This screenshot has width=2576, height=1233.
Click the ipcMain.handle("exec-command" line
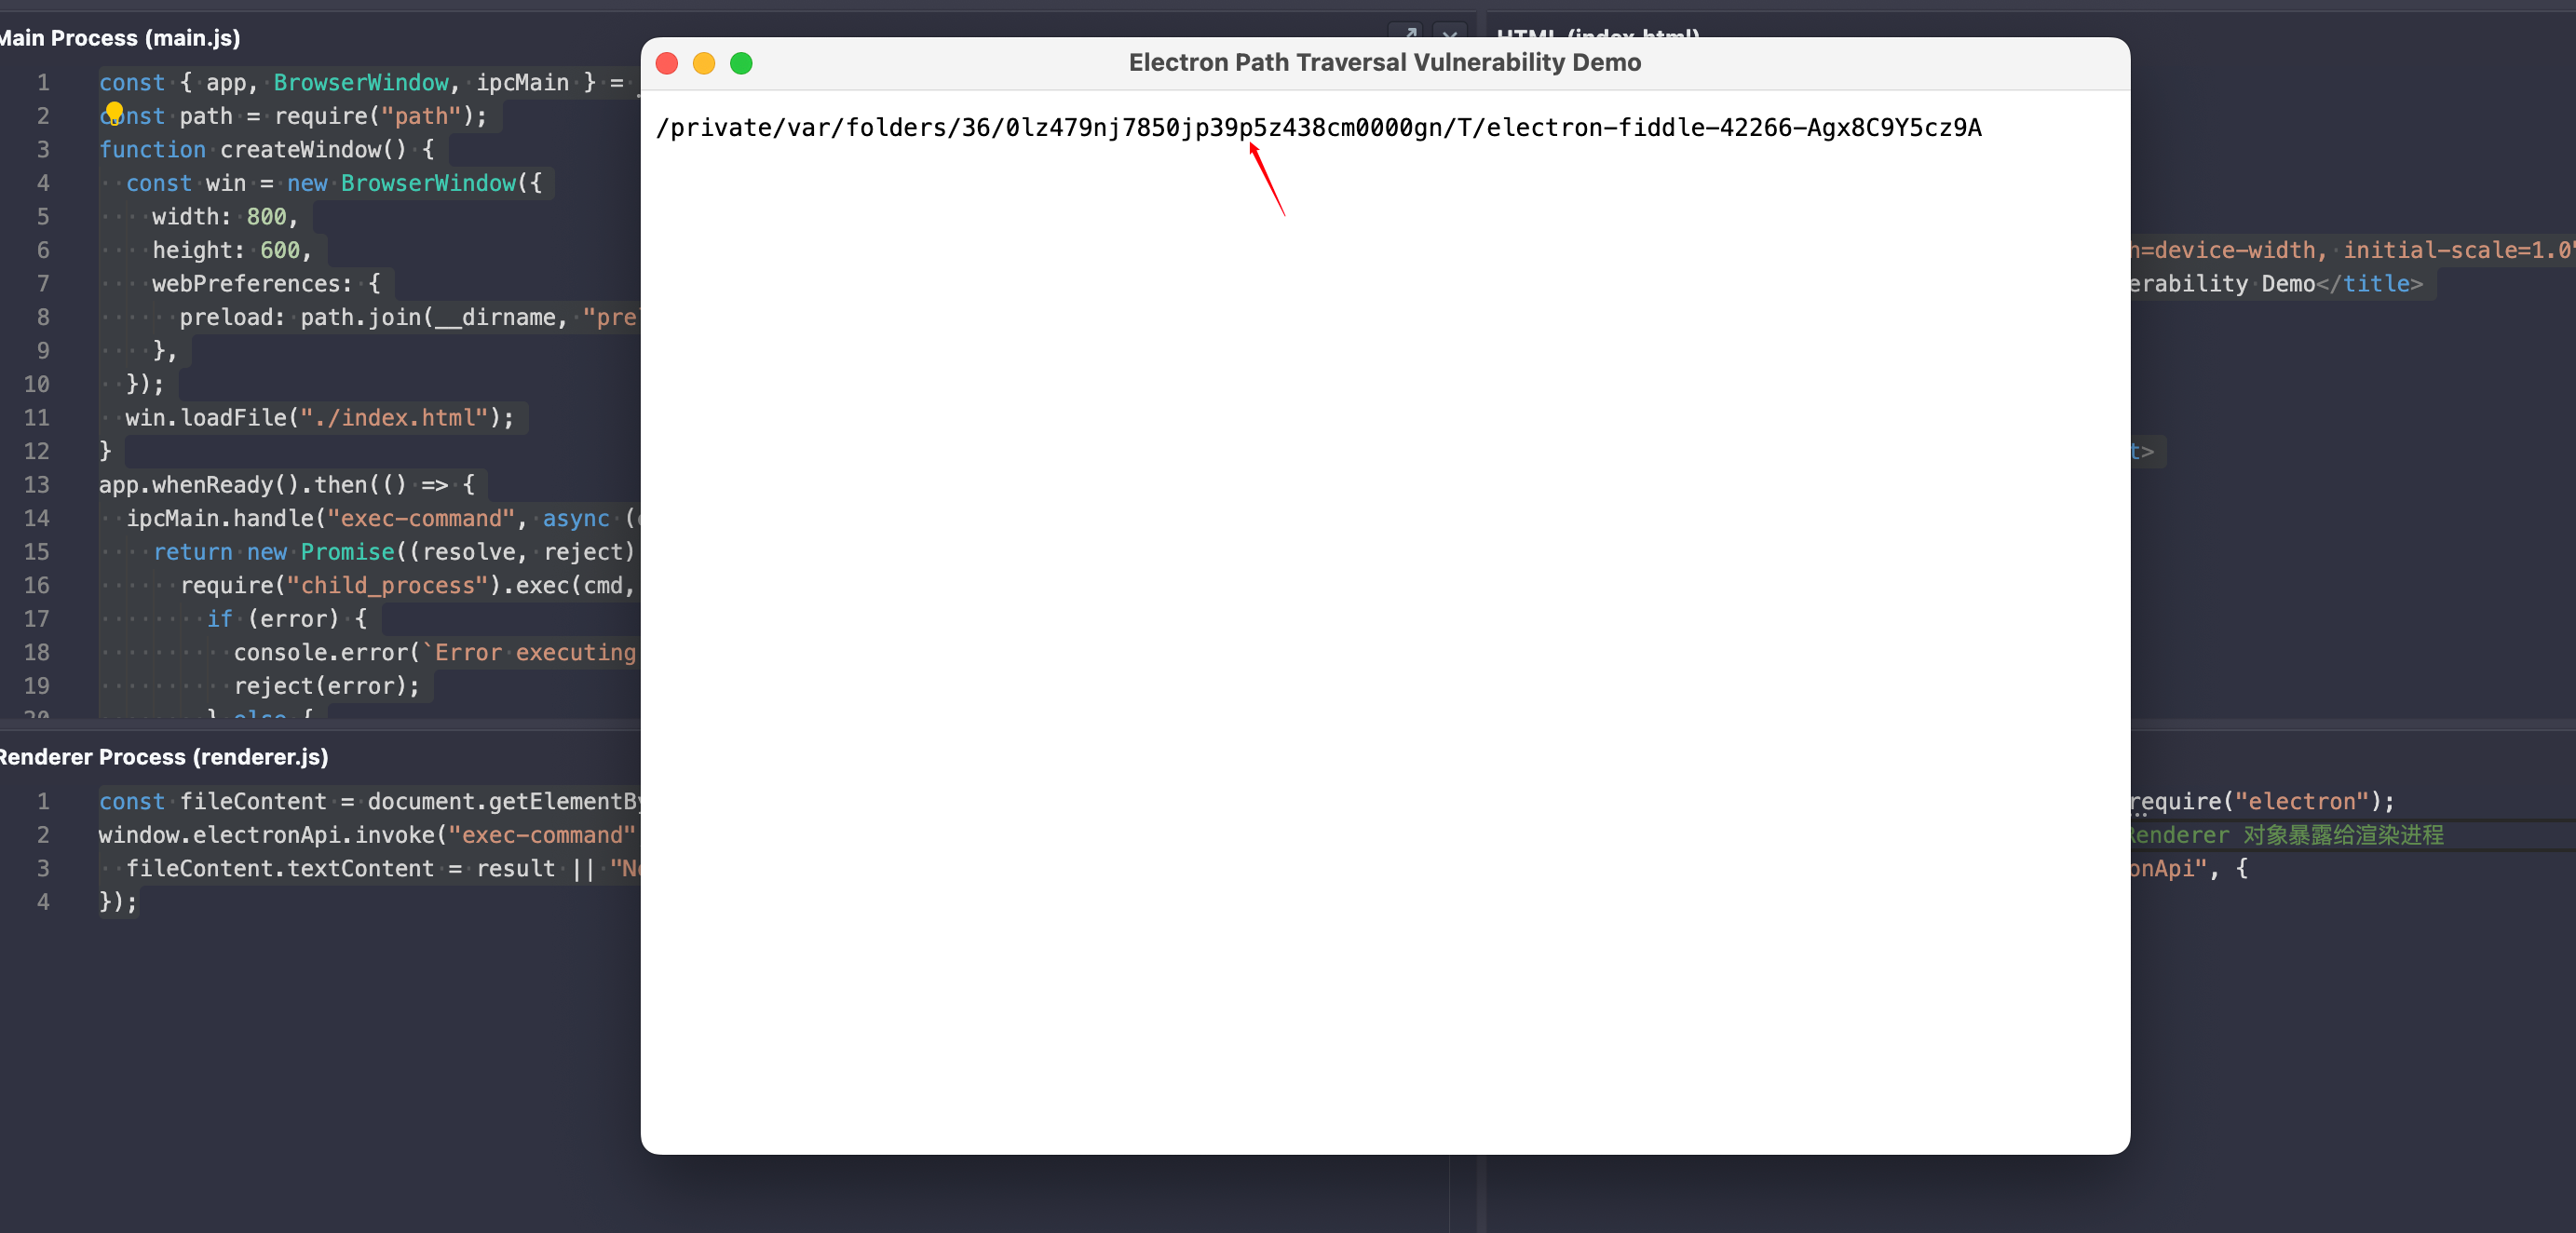pos(381,518)
